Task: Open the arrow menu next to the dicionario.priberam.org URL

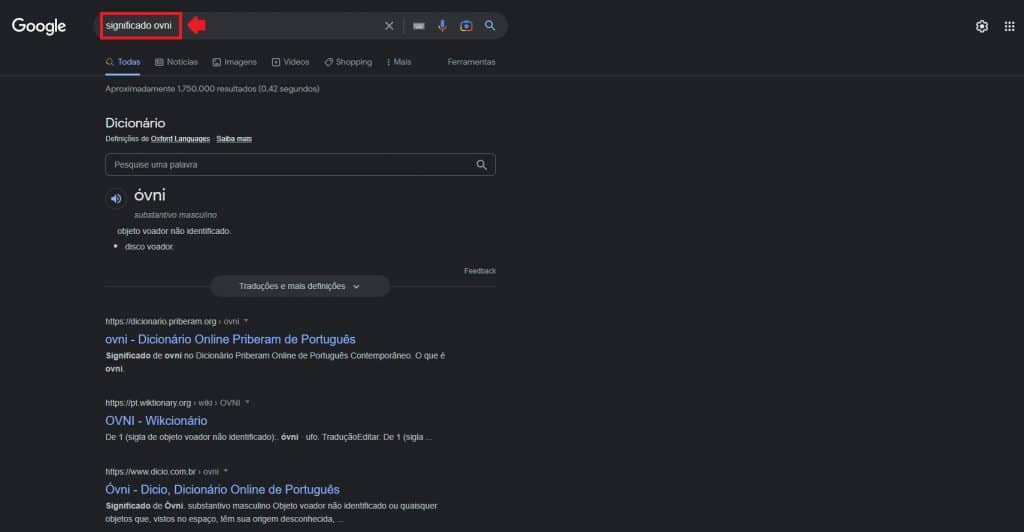Action: (x=246, y=321)
